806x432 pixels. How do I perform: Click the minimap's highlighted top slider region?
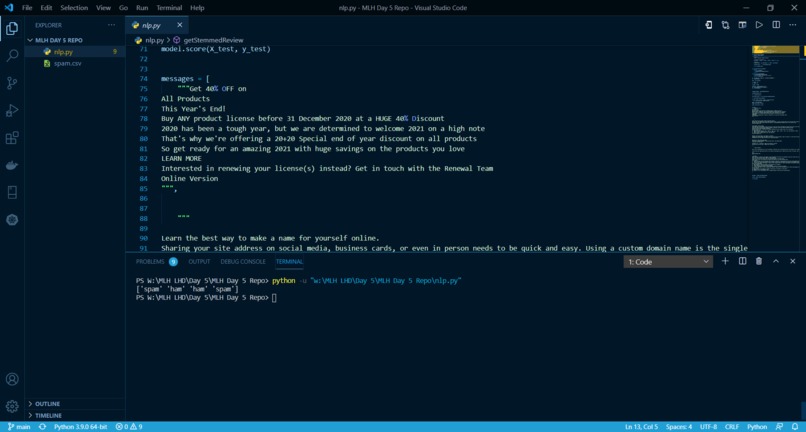776,49
